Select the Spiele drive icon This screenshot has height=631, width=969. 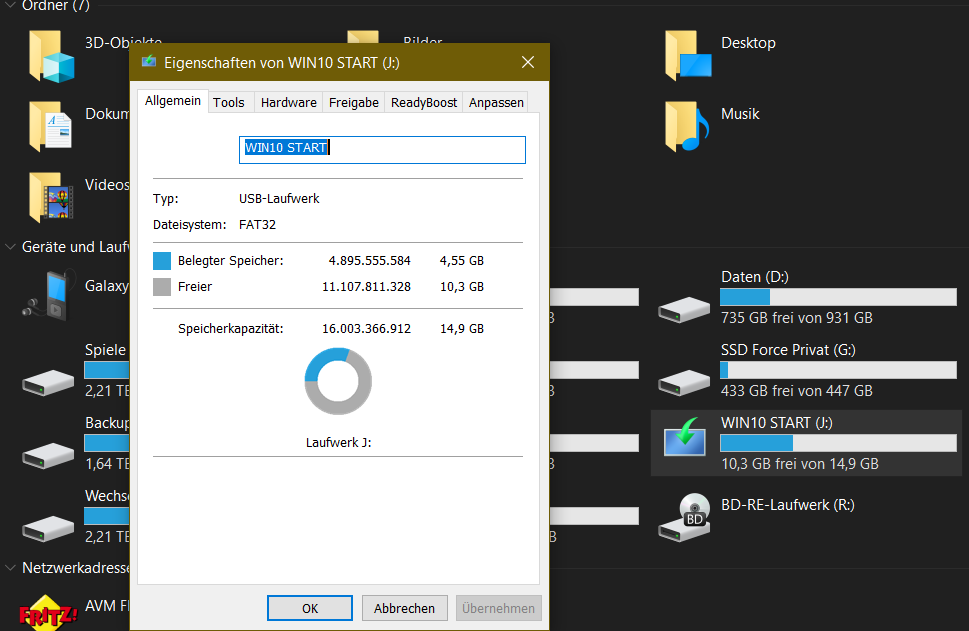pos(48,383)
